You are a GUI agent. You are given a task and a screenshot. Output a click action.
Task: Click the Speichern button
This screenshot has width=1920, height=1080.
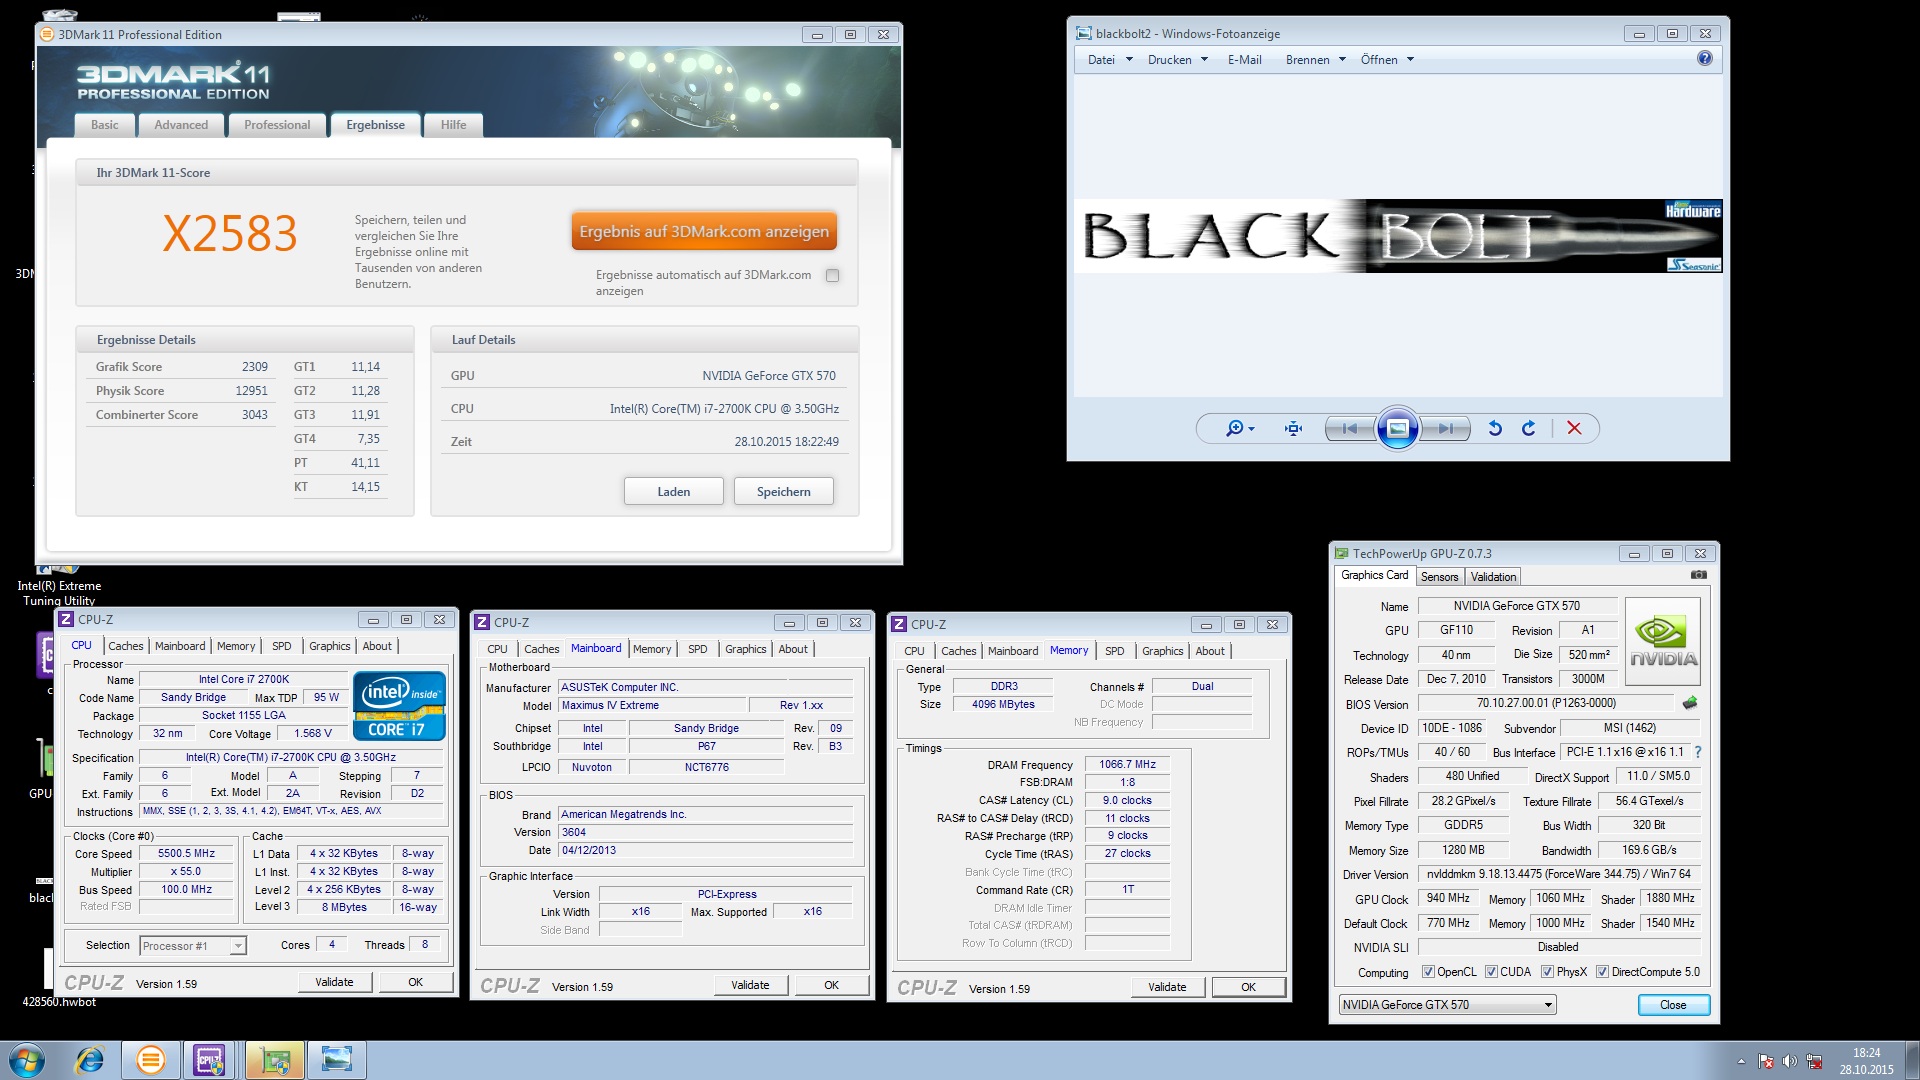pyautogui.click(x=783, y=492)
